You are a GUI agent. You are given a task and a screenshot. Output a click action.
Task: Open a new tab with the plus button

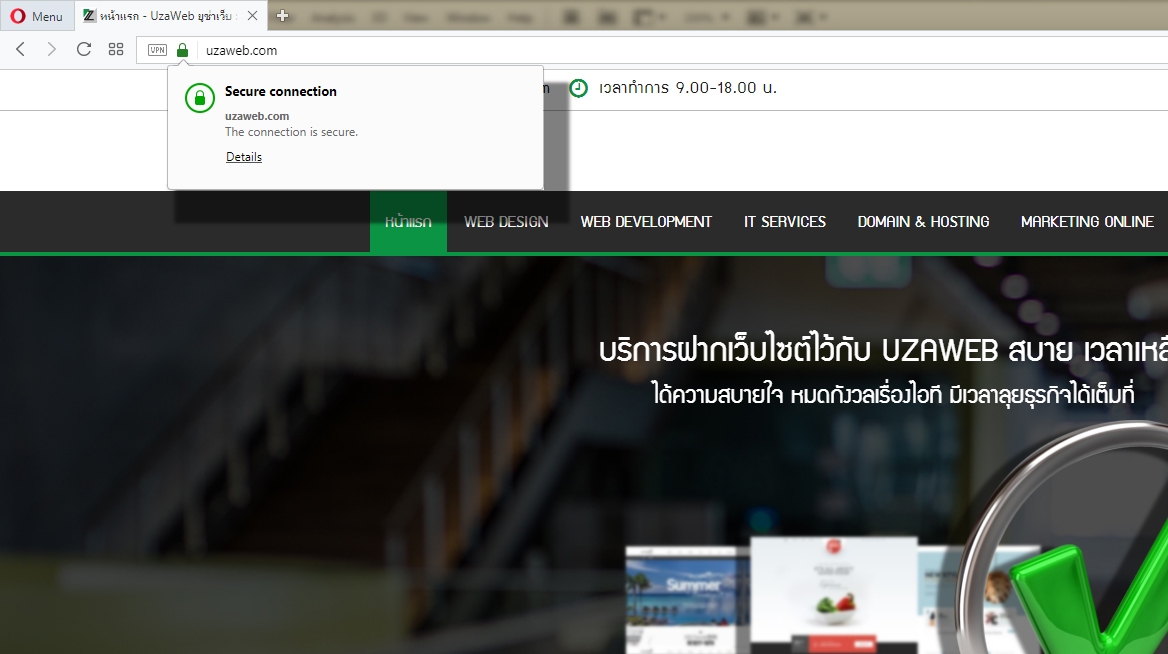pos(282,16)
